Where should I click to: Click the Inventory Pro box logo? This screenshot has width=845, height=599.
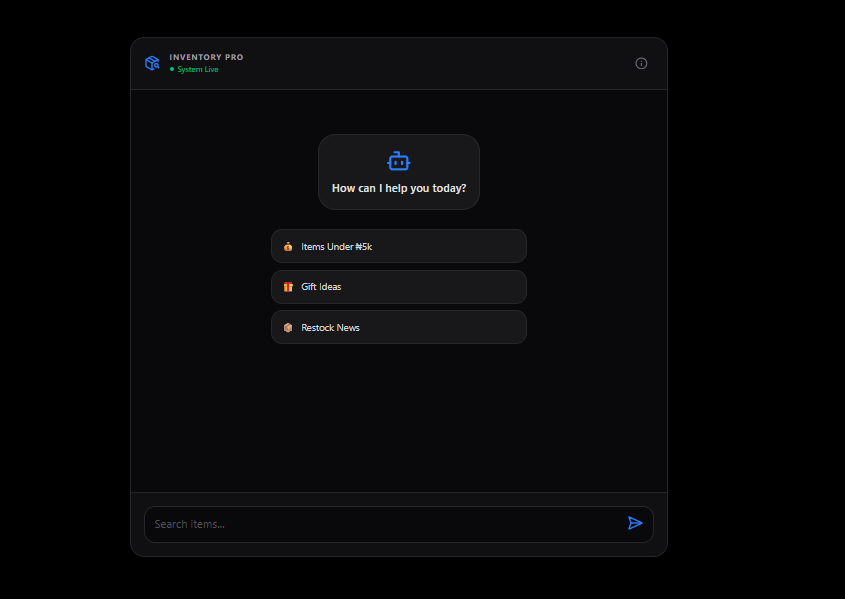click(x=152, y=63)
